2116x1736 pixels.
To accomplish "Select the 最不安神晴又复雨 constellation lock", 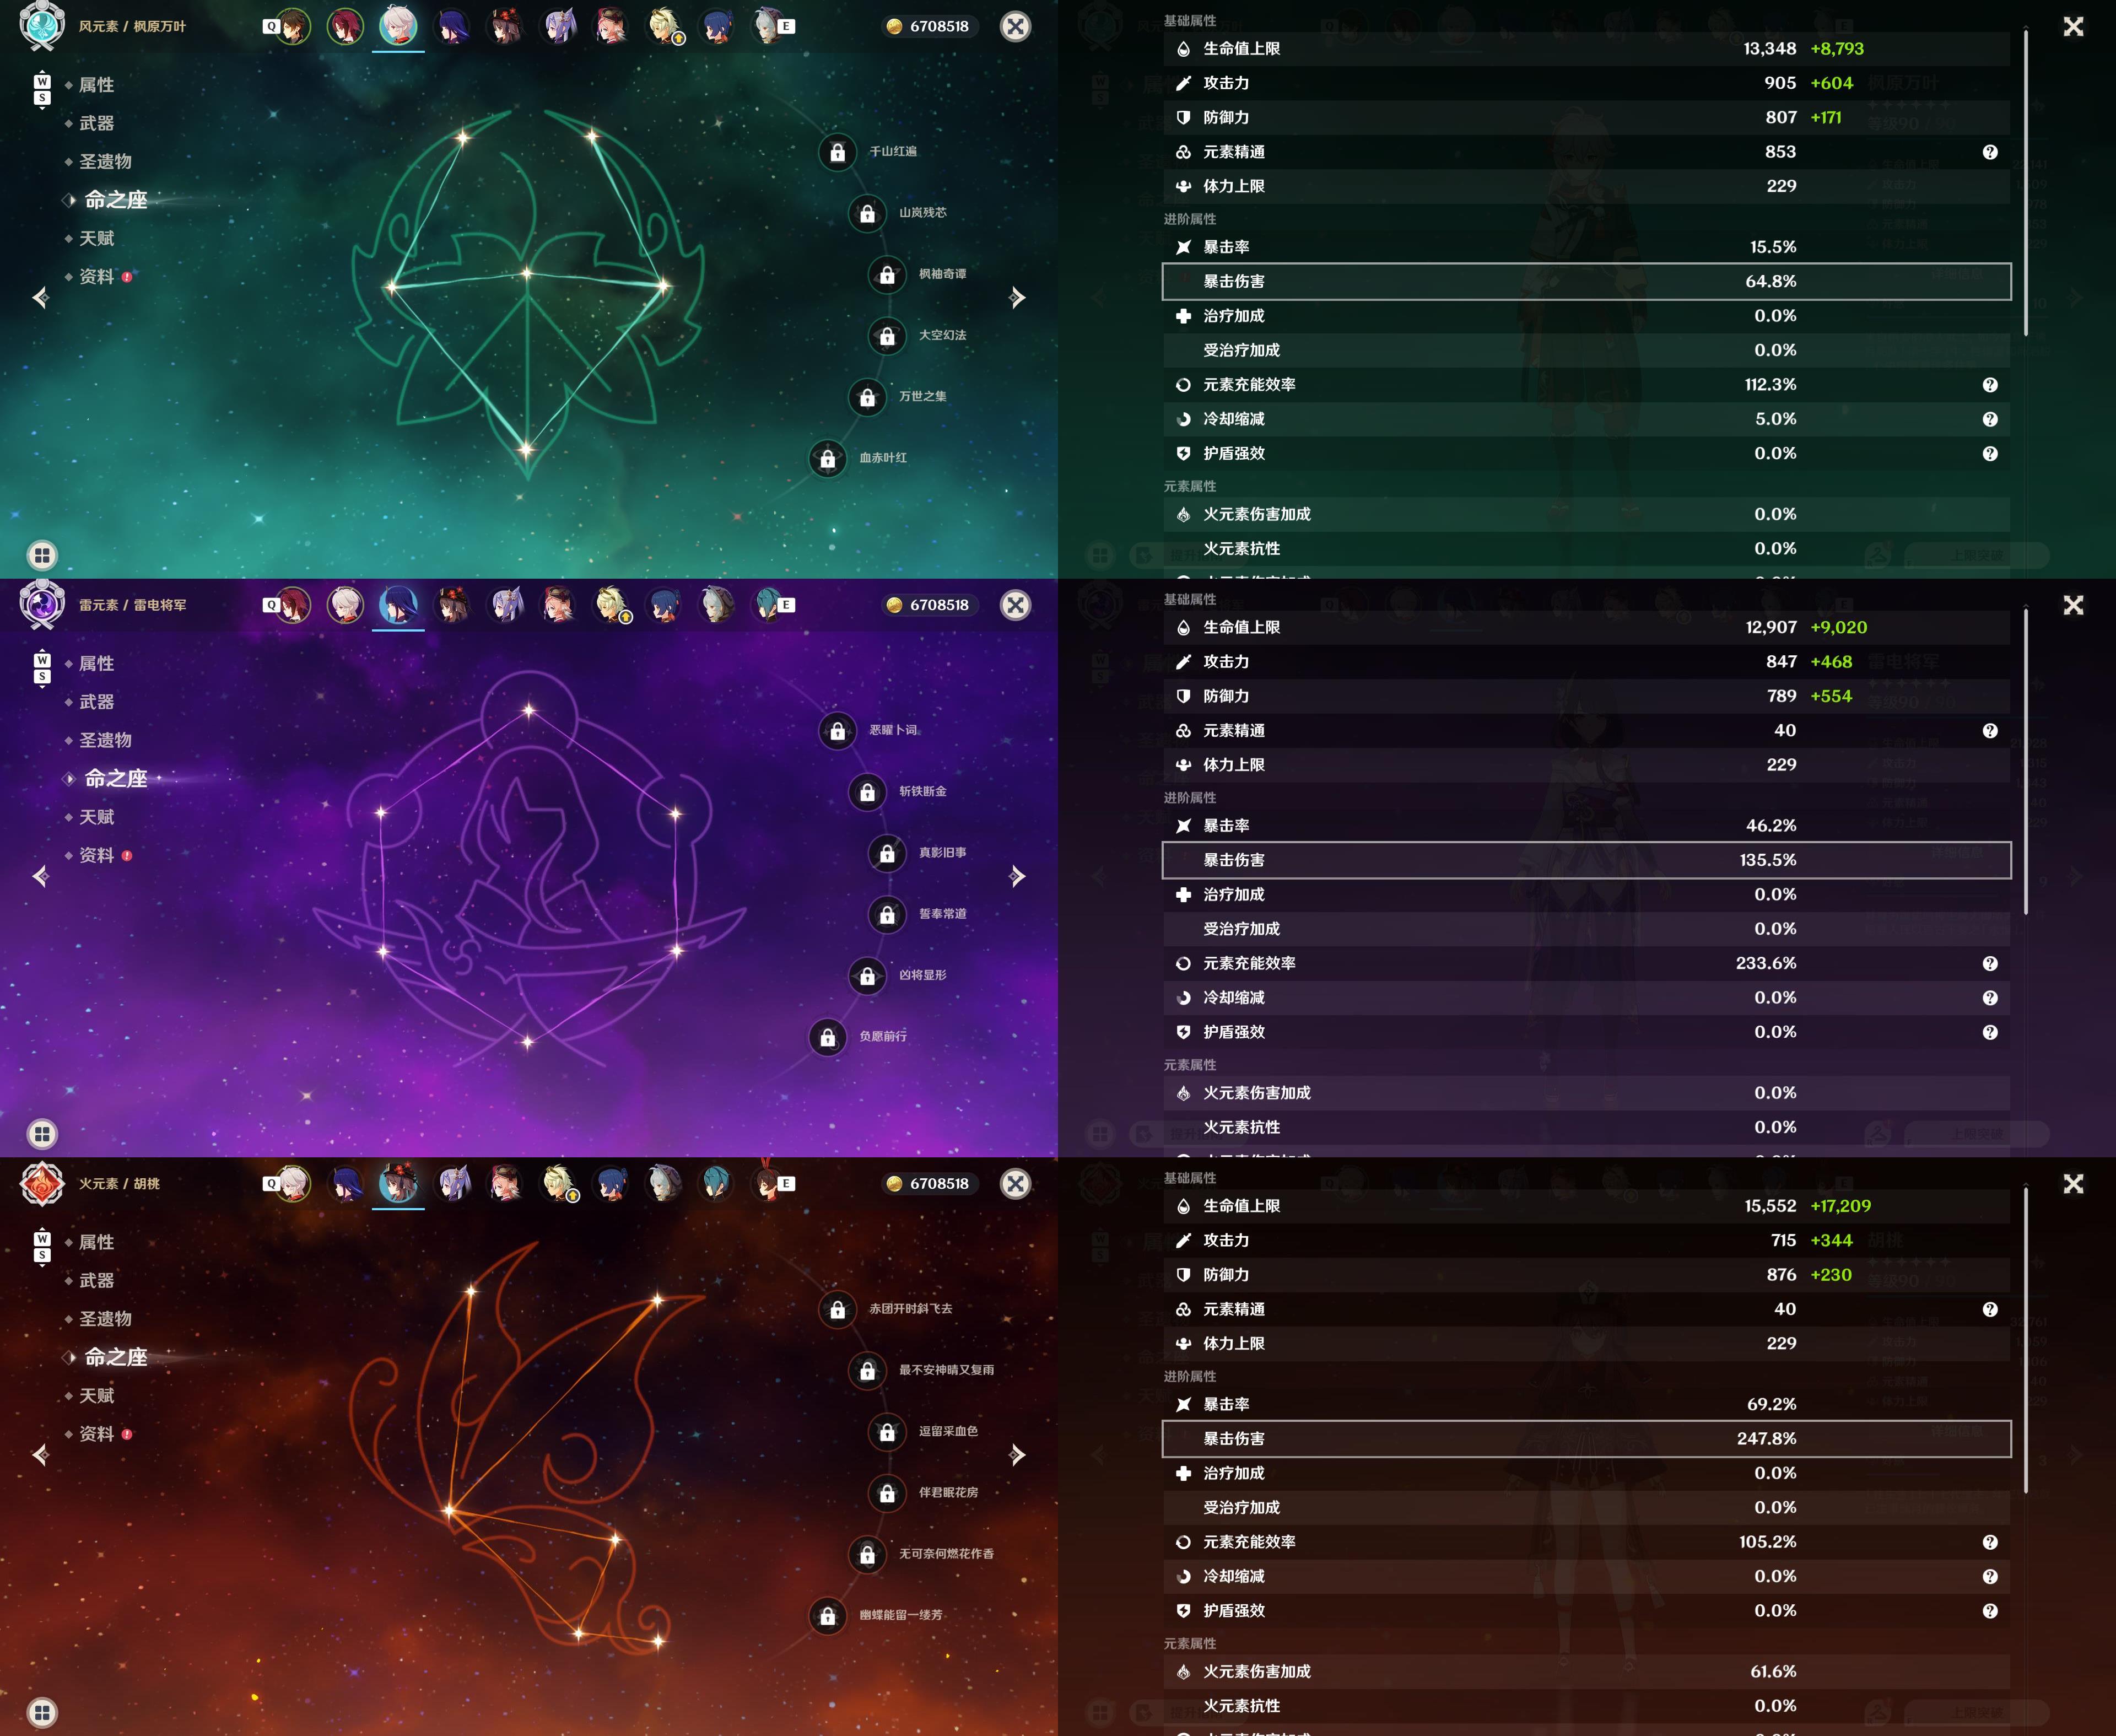I will (x=867, y=1370).
